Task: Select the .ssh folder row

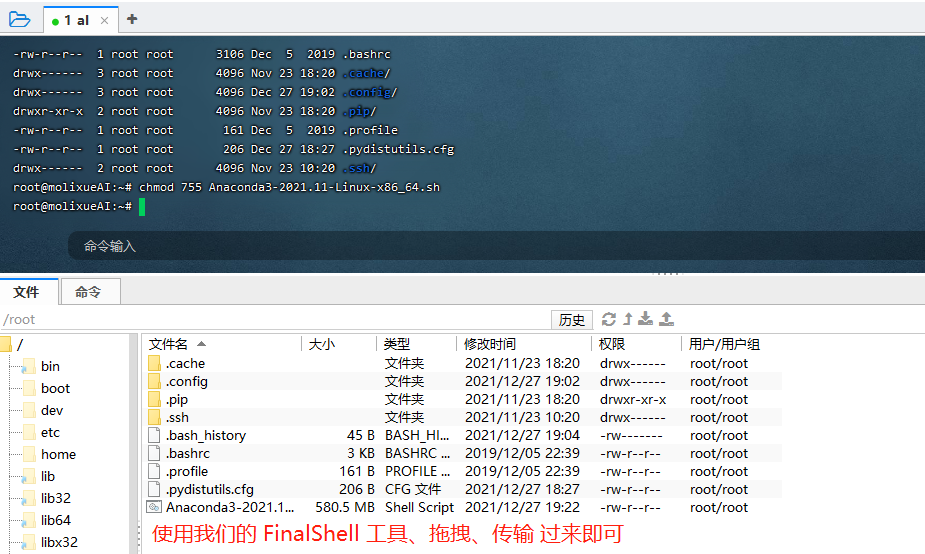Action: pos(463,417)
